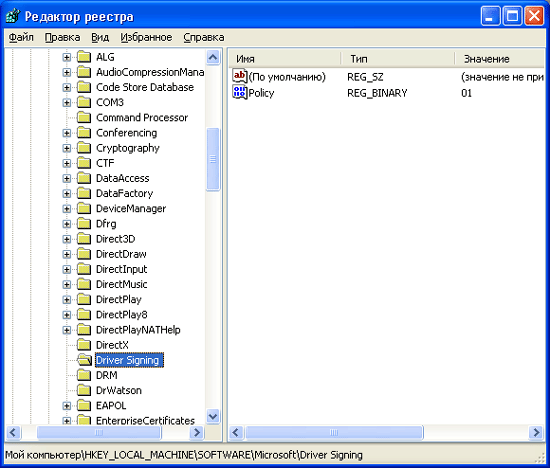
Task: Click the folder icon beside DrWatson
Action: pos(84,390)
